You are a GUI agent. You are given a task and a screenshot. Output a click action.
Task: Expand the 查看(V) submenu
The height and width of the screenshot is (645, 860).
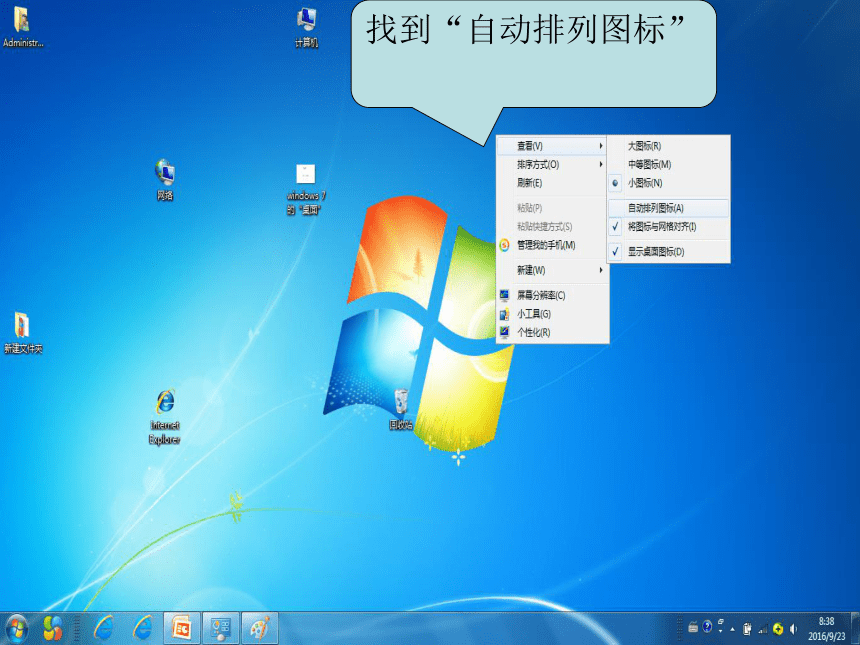552,146
